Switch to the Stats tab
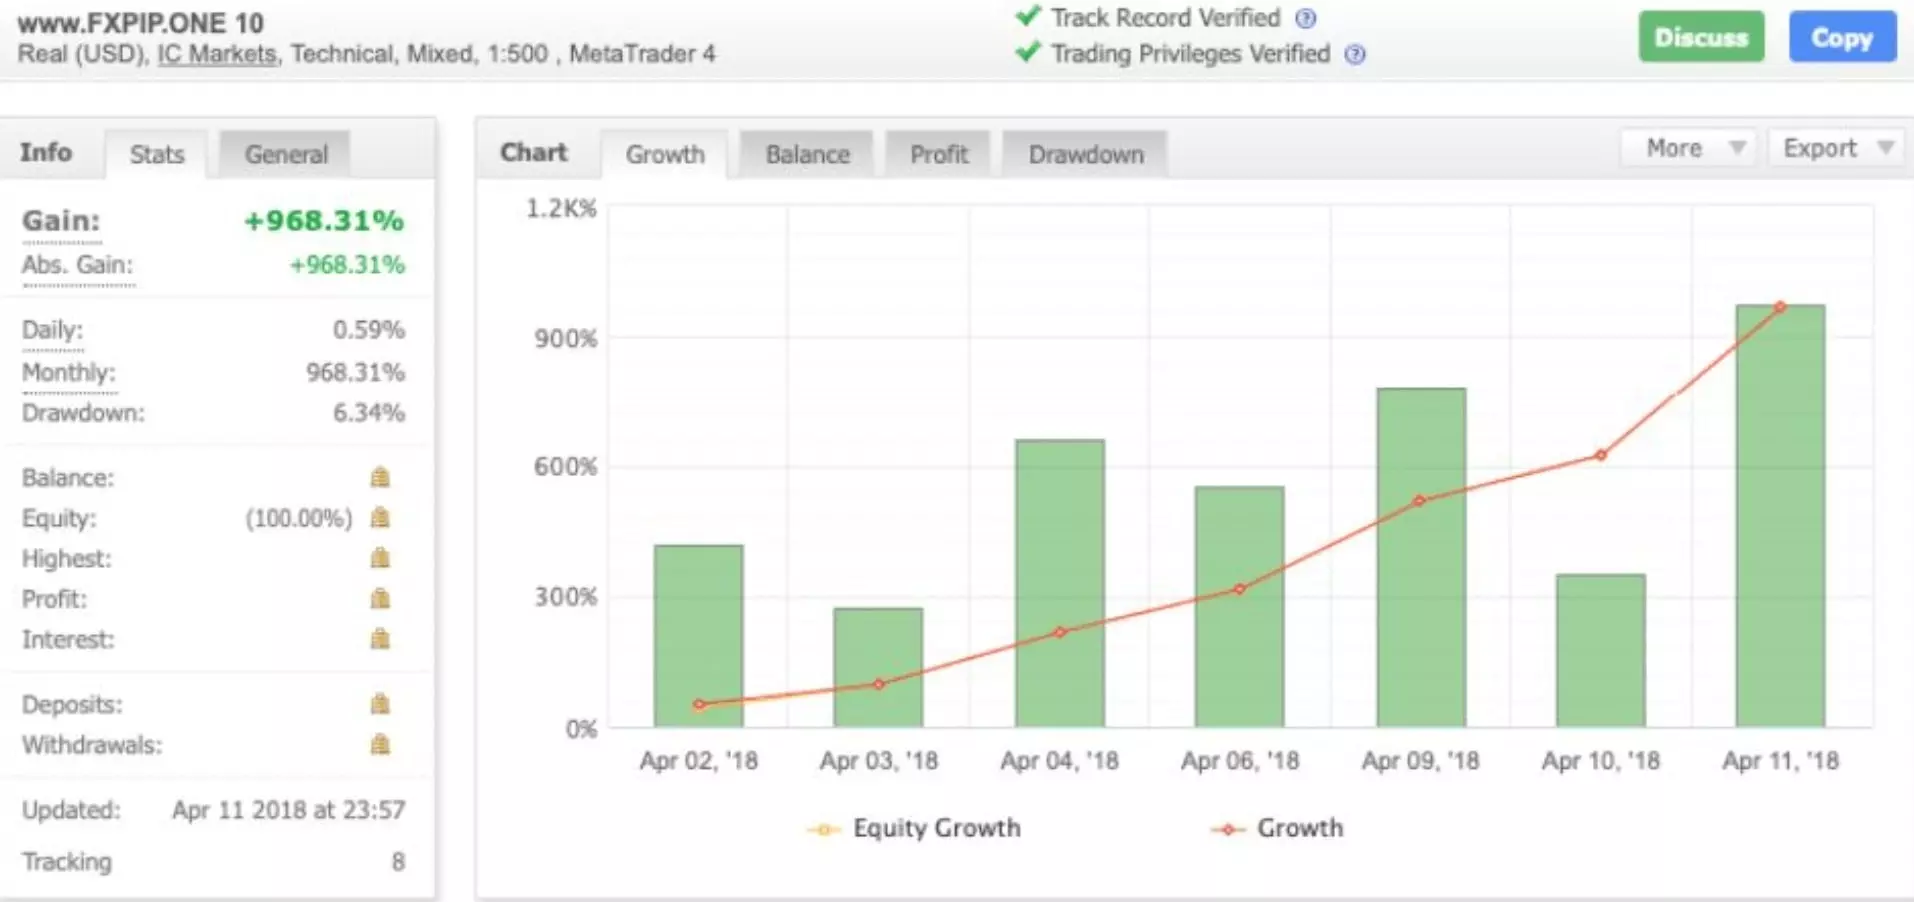 157,154
